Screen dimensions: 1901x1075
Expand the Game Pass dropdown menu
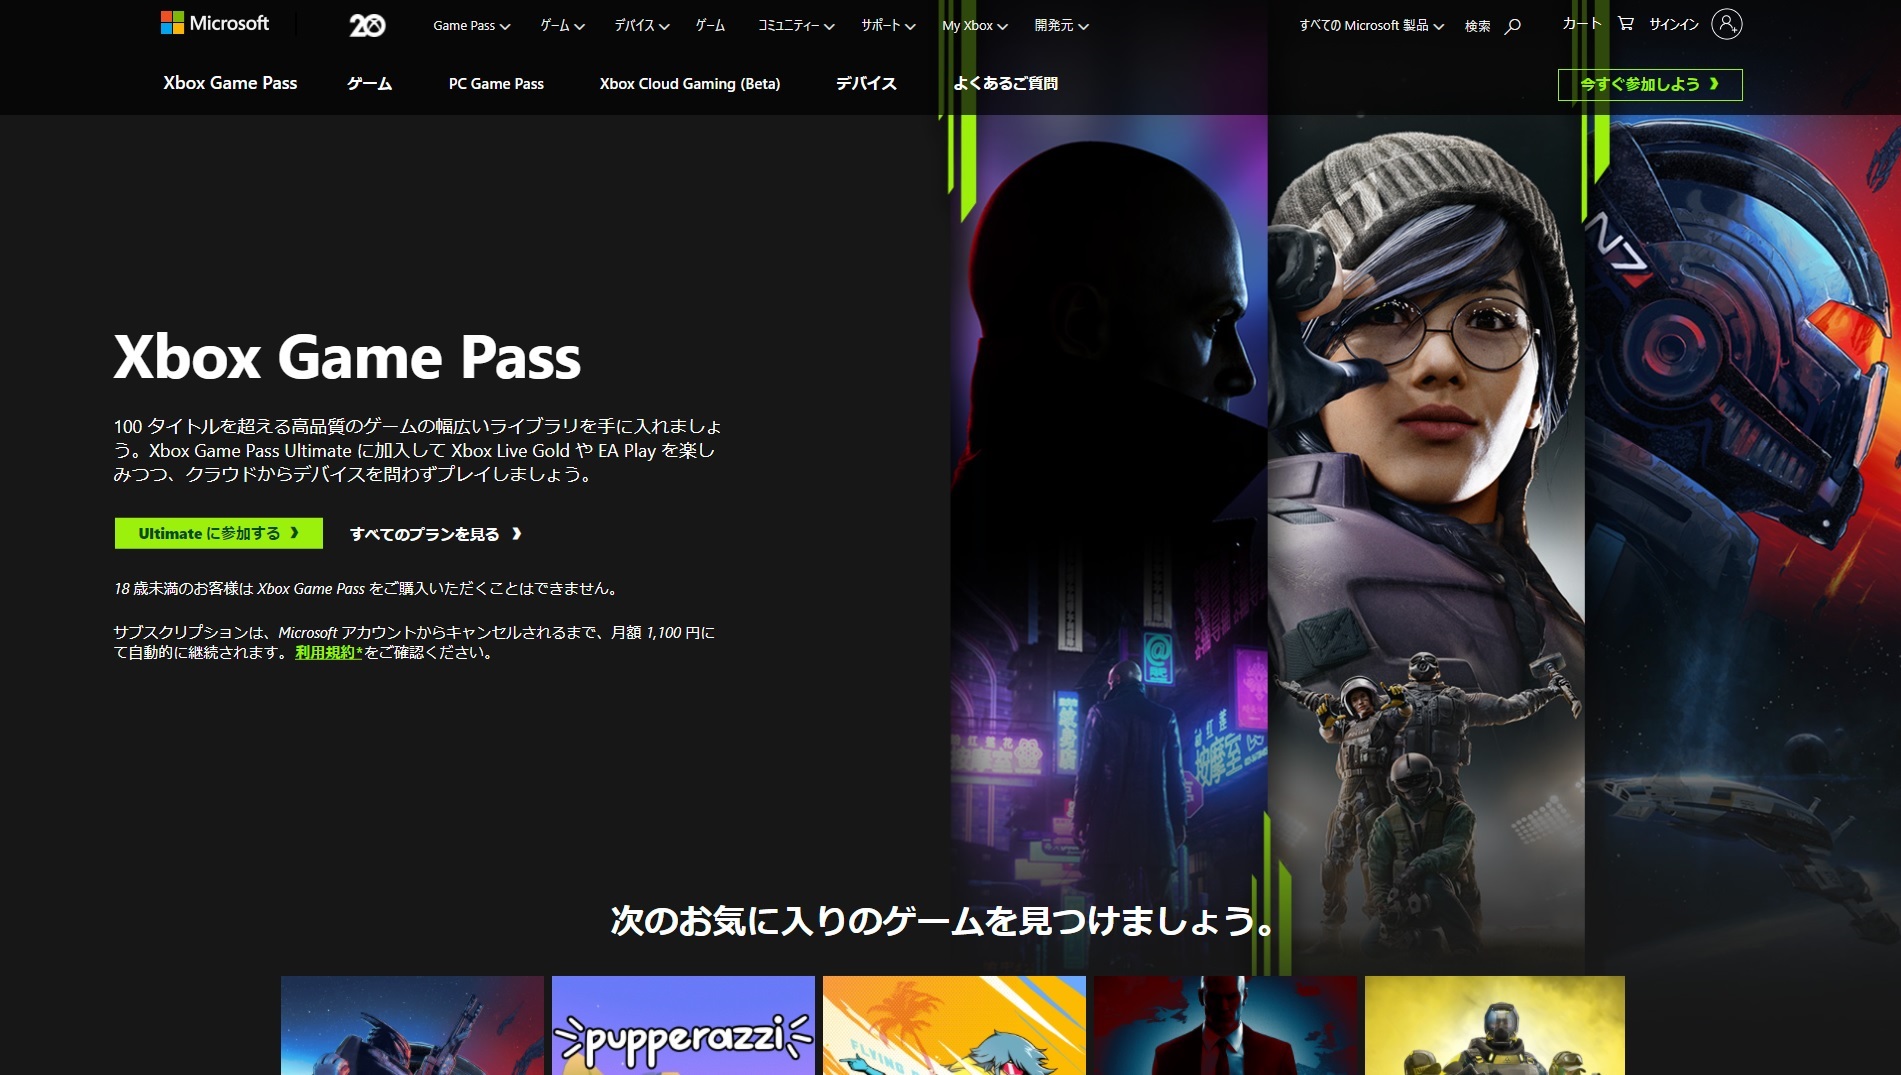pyautogui.click(x=472, y=26)
